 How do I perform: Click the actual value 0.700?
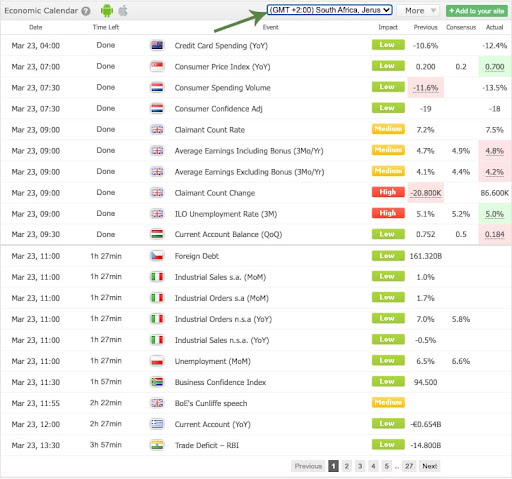(x=494, y=67)
